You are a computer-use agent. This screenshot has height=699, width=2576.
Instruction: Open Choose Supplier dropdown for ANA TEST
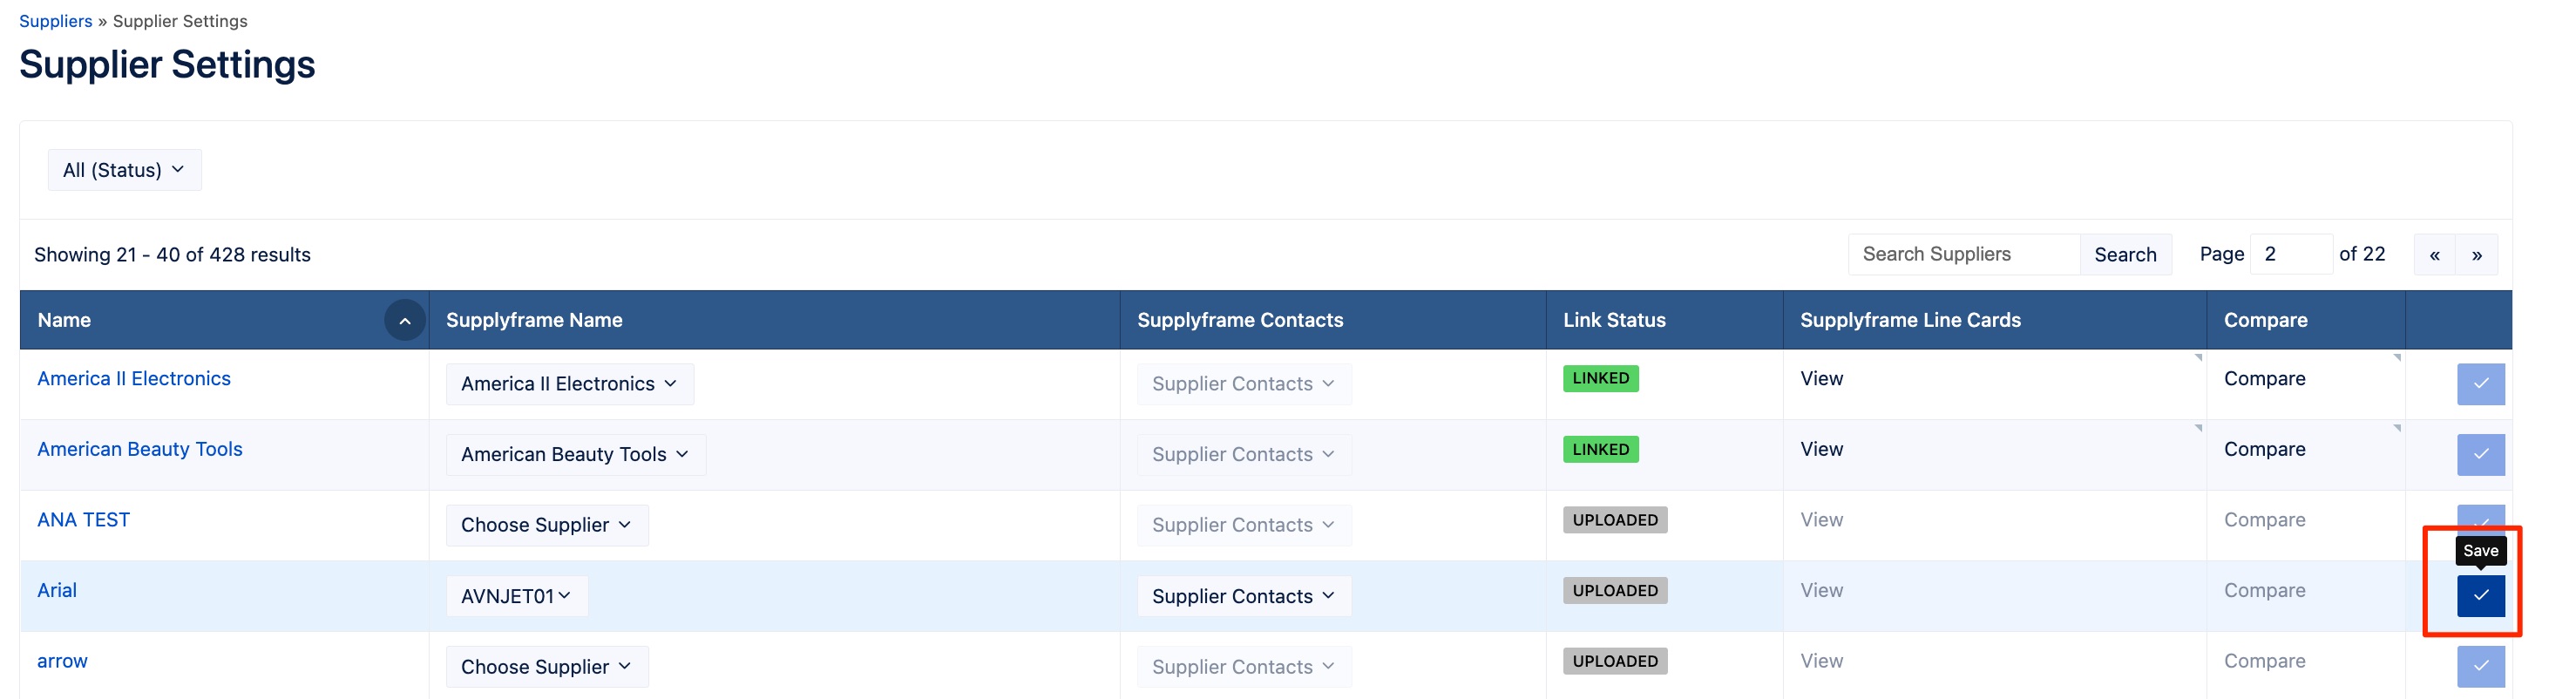tap(546, 525)
